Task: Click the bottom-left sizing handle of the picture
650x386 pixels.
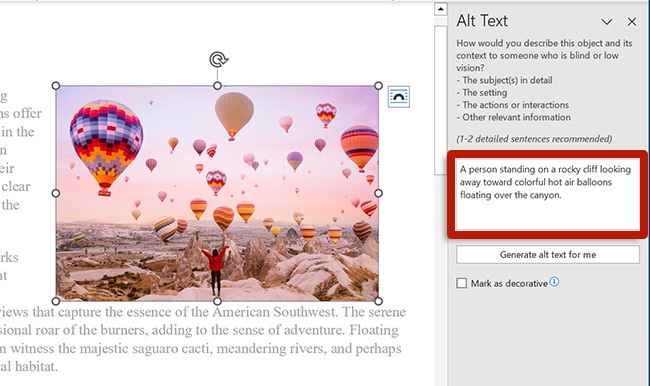Action: 56,301
